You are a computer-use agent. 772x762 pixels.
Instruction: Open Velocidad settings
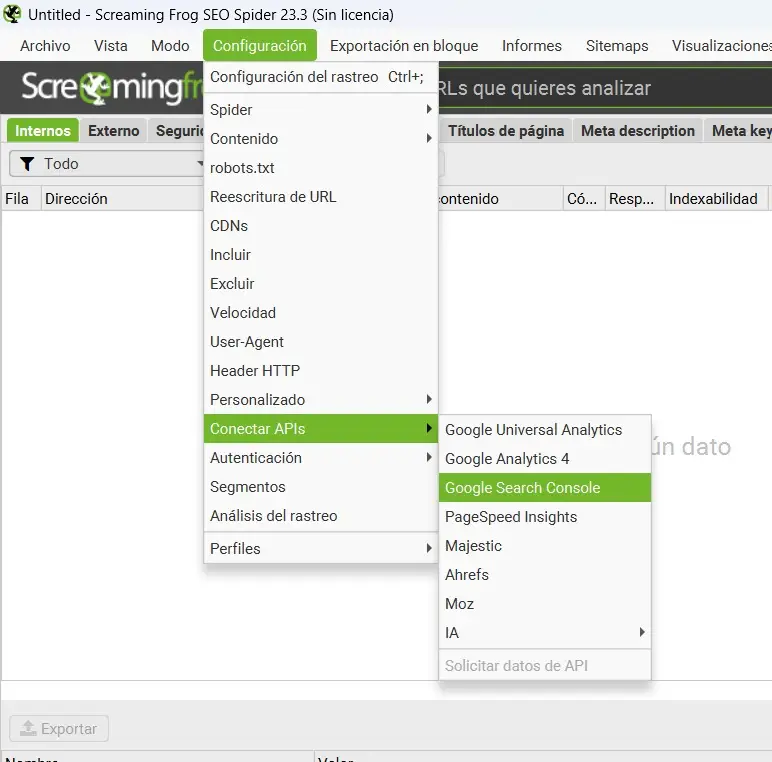tap(321, 313)
